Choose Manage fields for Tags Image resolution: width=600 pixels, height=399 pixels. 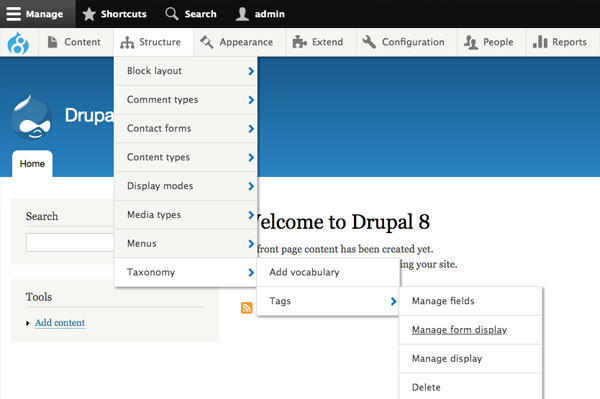[471, 301]
